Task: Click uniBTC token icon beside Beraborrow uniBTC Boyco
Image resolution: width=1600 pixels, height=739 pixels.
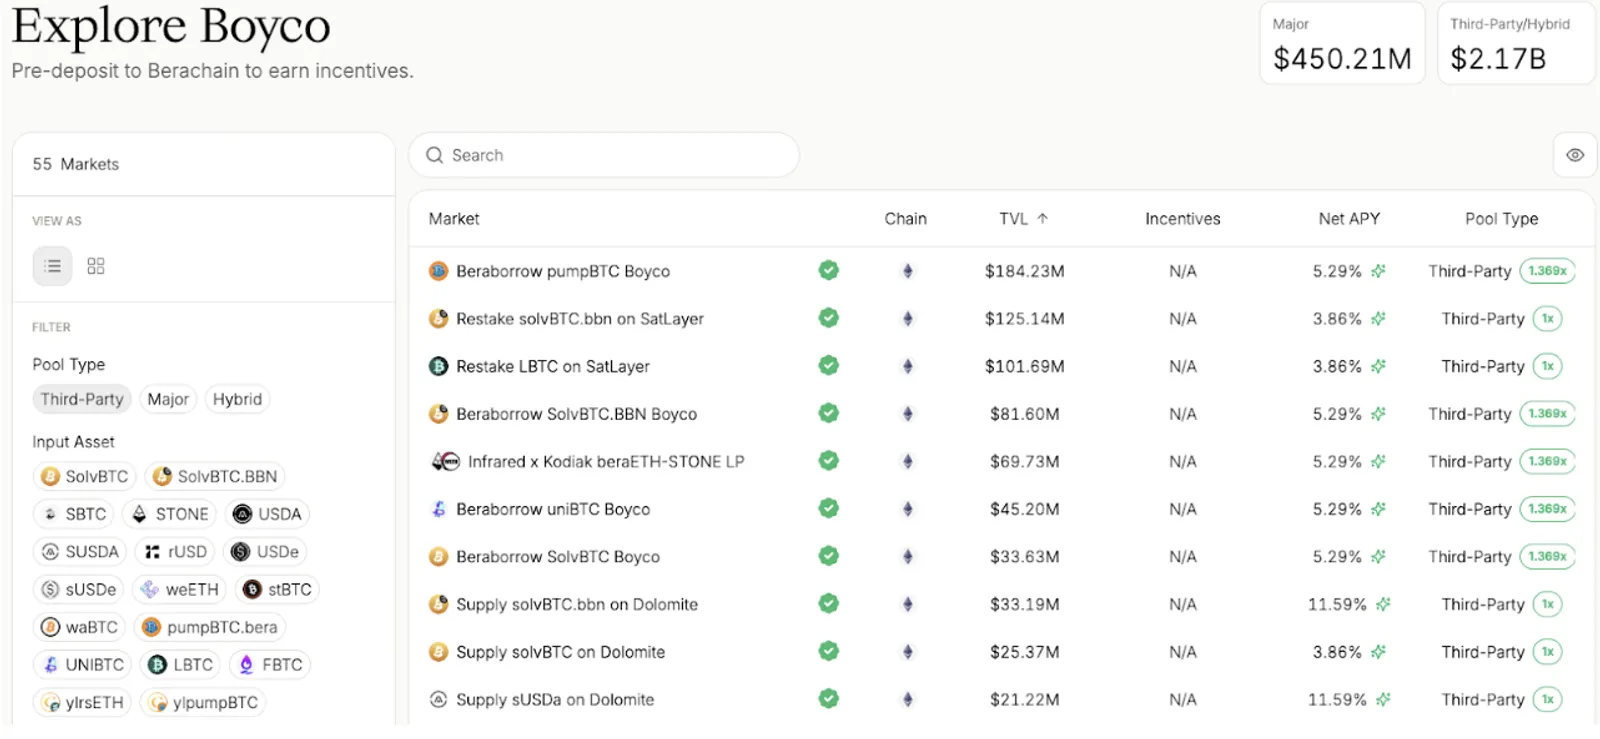Action: (x=438, y=509)
